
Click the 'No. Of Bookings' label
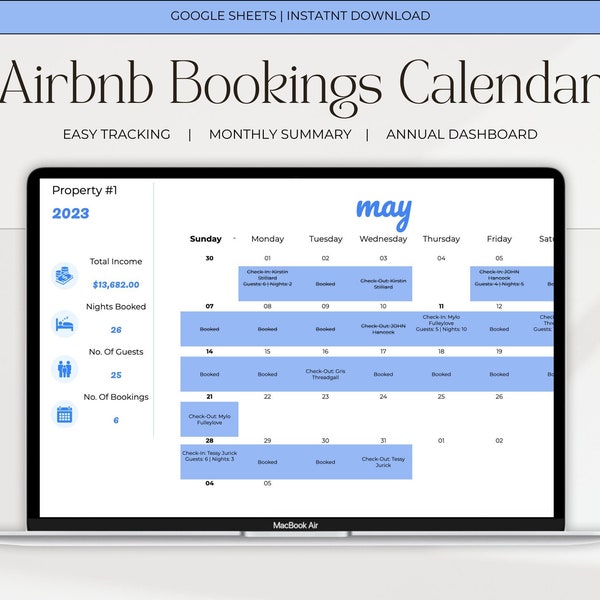point(116,397)
